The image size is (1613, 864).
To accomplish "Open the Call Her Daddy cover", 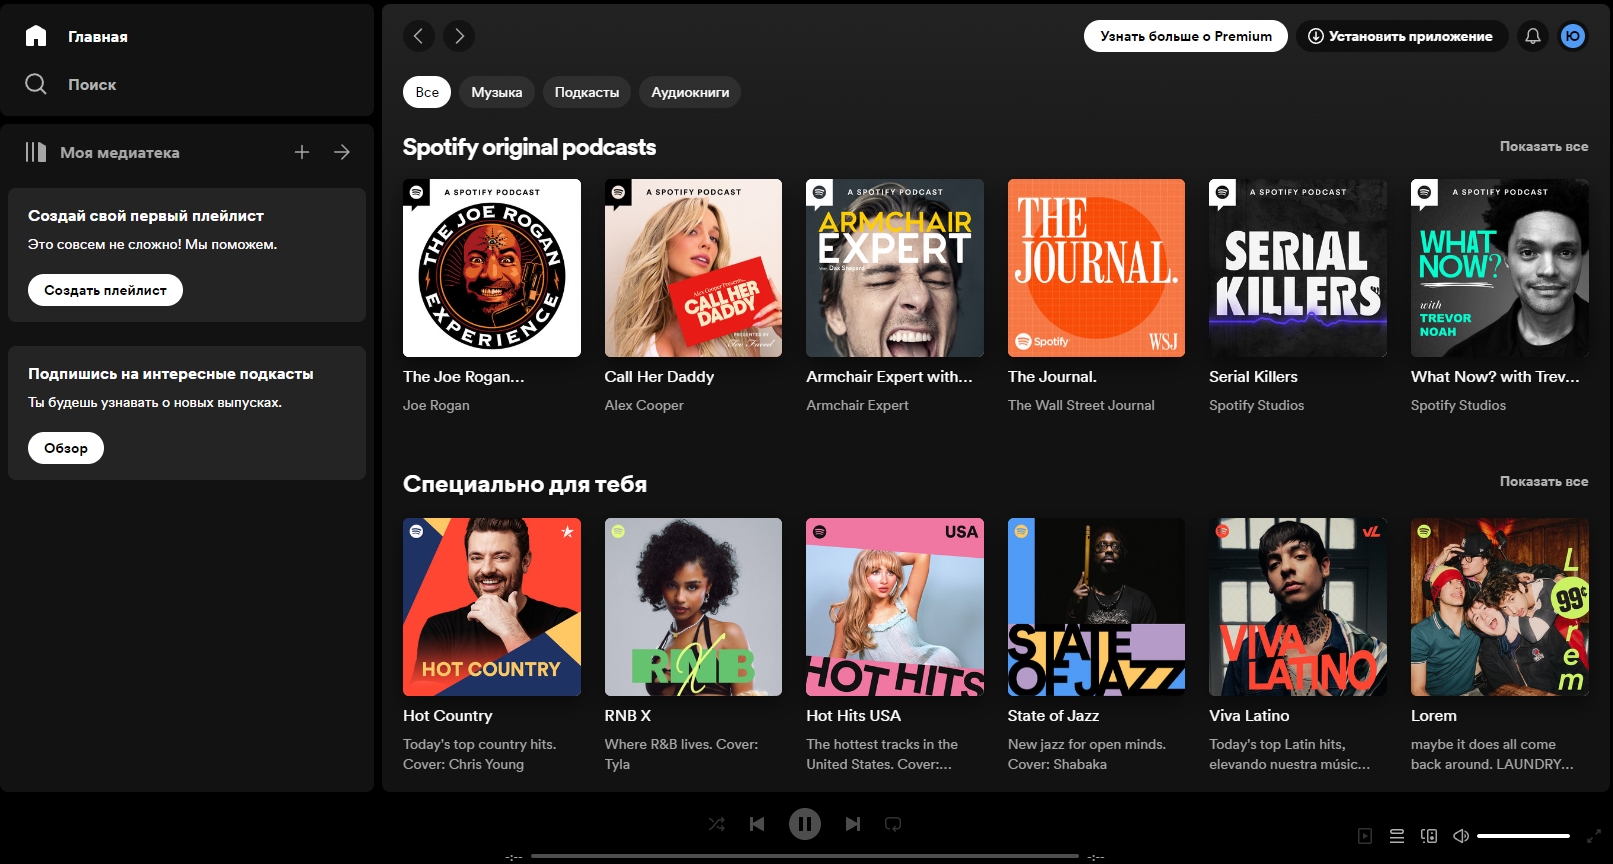I will (693, 268).
